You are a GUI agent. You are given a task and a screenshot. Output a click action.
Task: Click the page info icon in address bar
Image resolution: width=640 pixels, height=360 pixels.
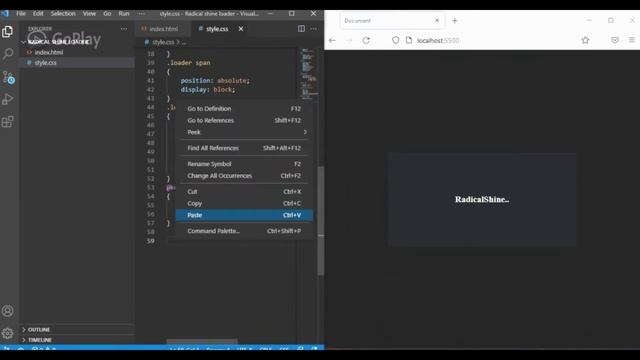point(409,40)
